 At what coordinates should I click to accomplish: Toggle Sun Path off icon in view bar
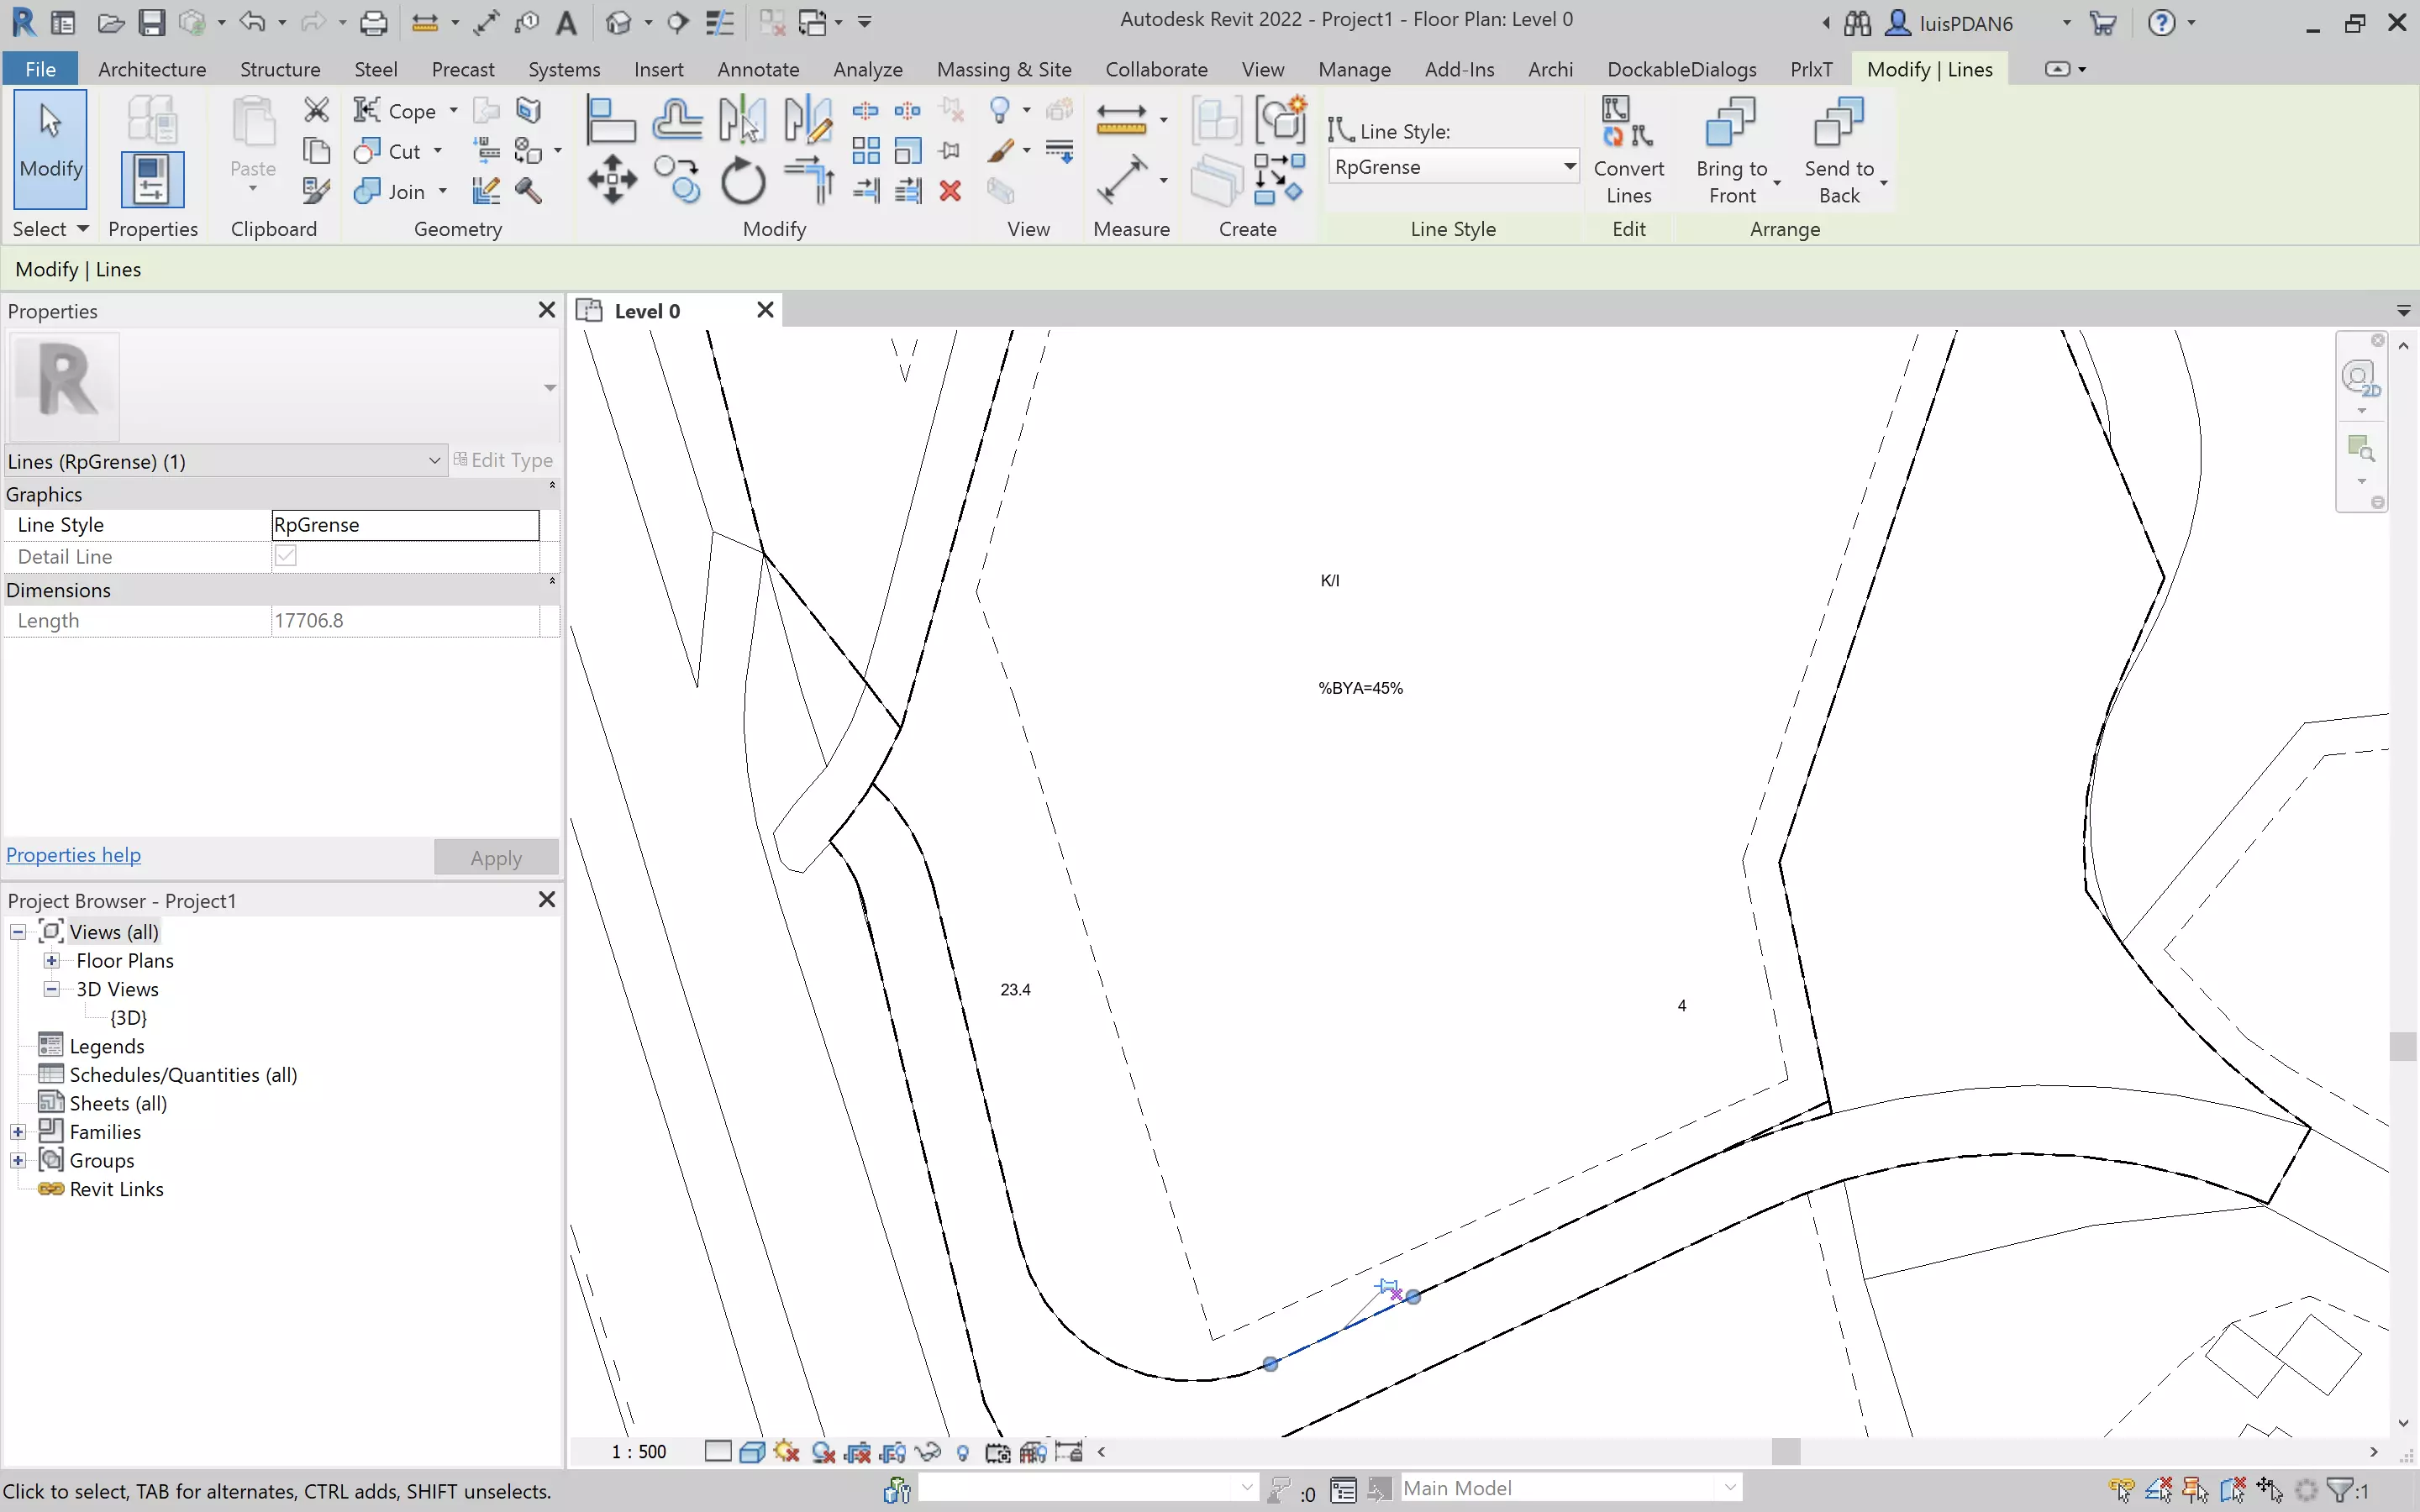click(x=786, y=1452)
